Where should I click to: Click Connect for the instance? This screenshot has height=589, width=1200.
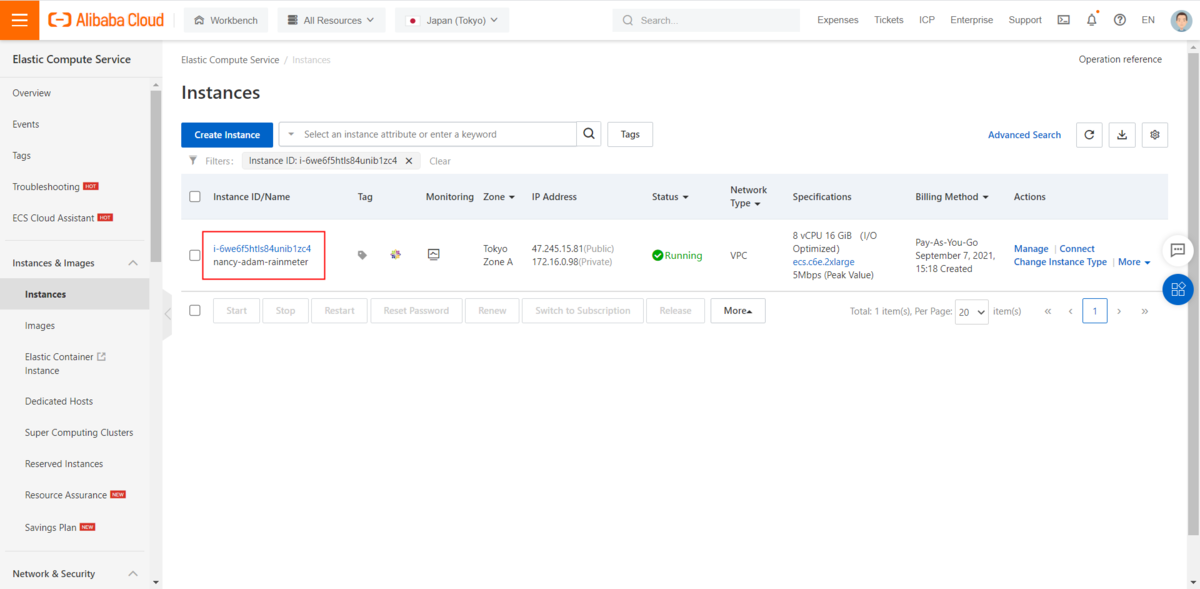[x=1077, y=249]
